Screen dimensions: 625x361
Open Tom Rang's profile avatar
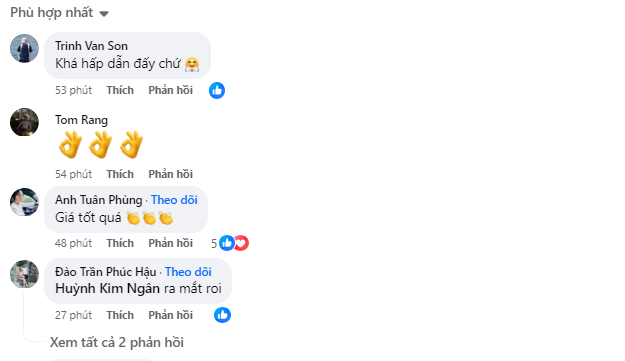(x=24, y=122)
